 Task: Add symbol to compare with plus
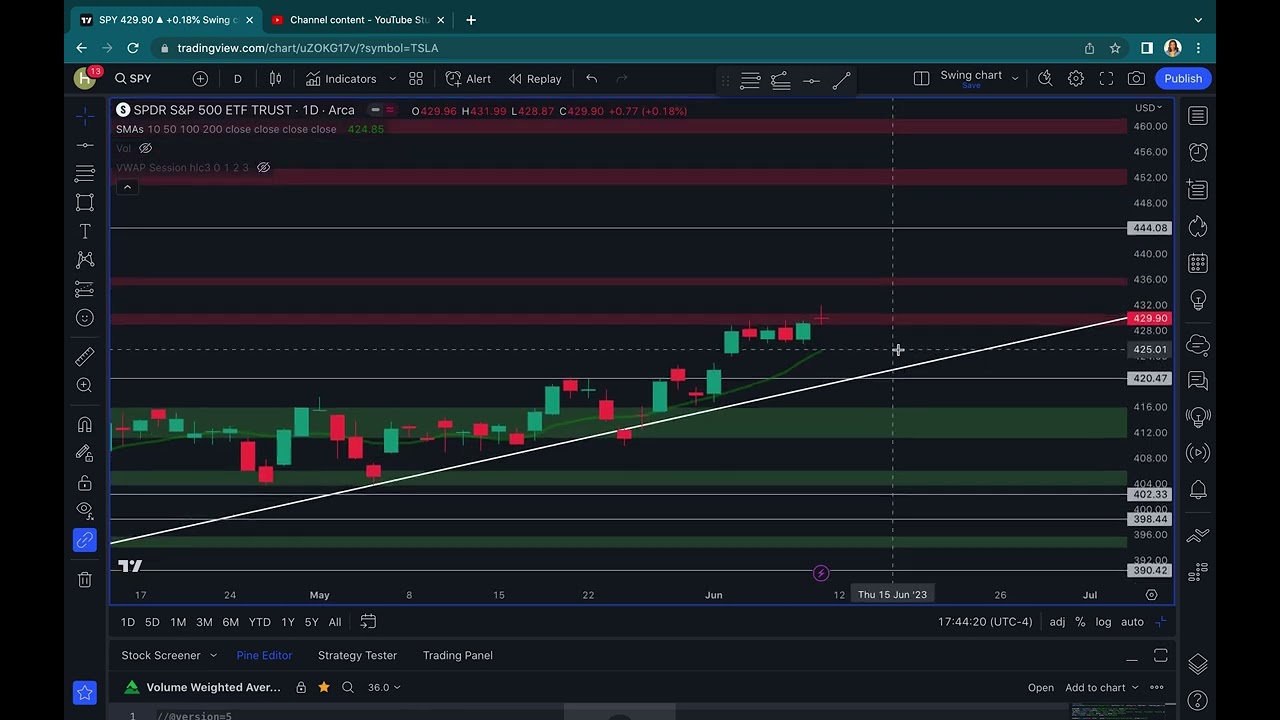(200, 79)
